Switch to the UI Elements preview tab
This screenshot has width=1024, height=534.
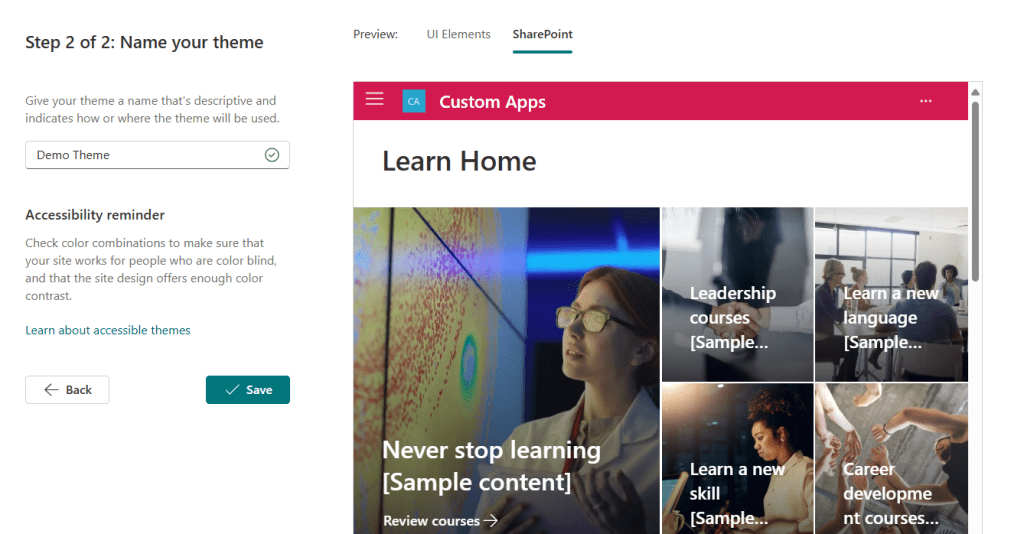[x=458, y=34]
